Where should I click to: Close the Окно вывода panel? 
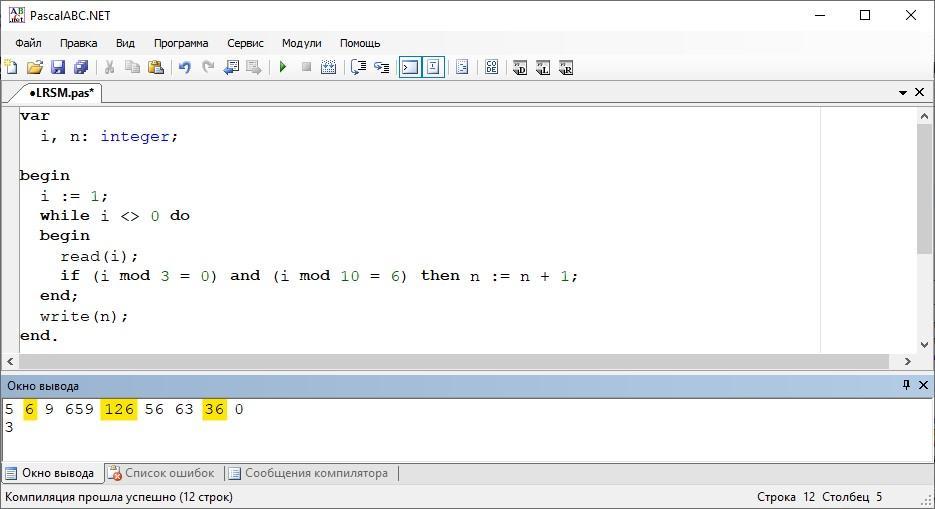(x=923, y=385)
